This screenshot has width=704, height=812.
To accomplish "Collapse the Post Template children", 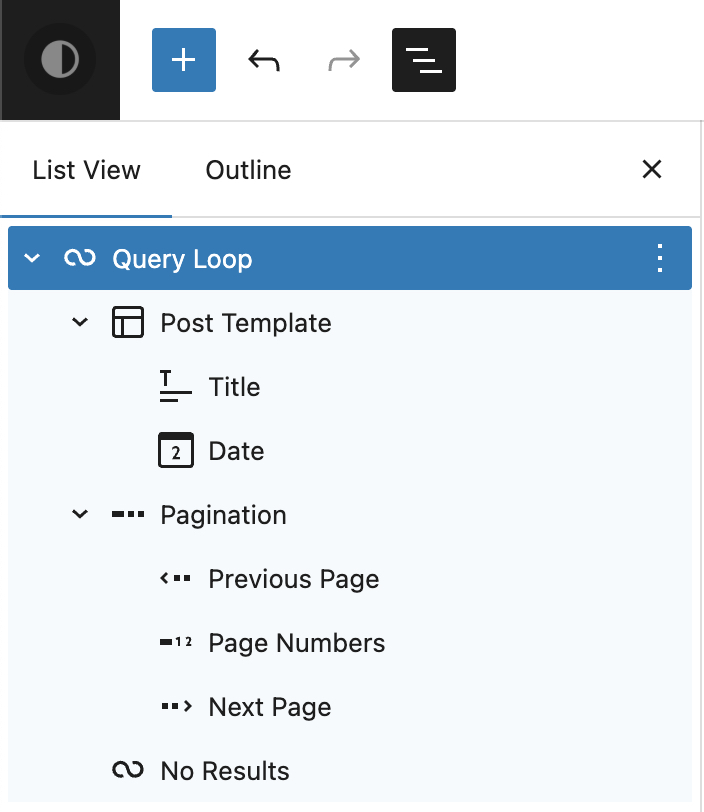I will point(80,322).
